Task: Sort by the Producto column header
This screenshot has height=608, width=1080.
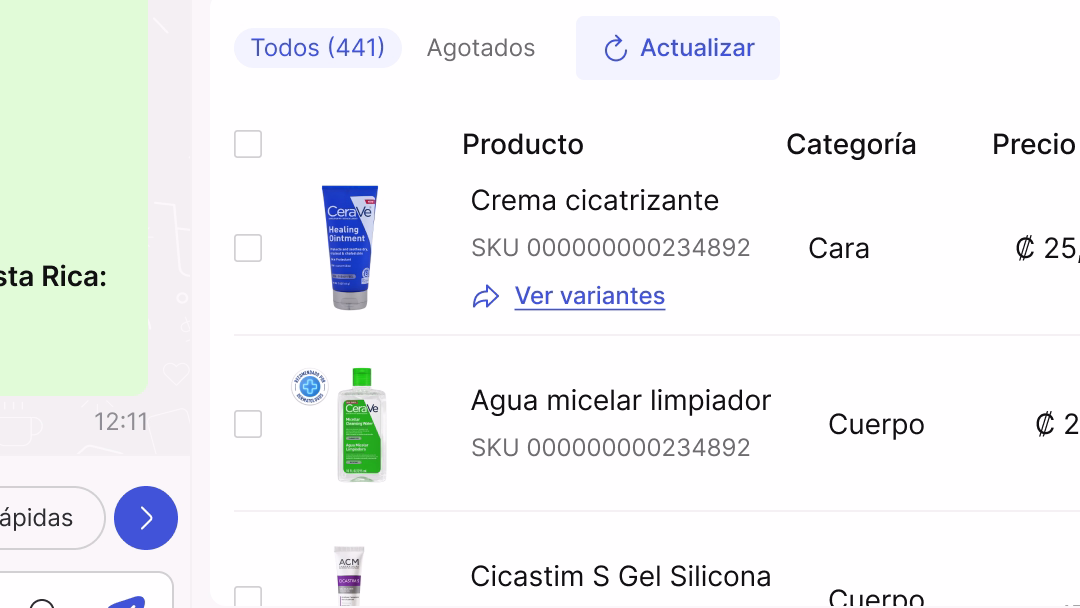Action: [x=523, y=144]
